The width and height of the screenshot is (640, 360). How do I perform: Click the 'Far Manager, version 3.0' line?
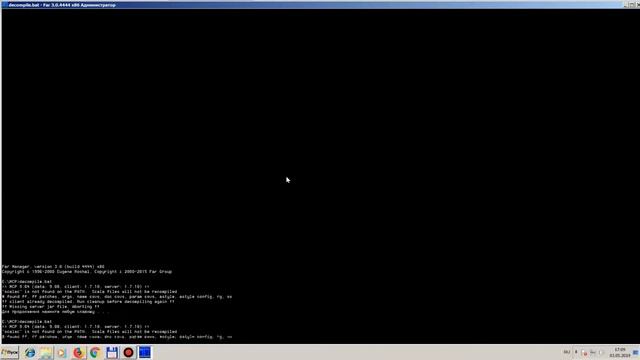pos(53,267)
